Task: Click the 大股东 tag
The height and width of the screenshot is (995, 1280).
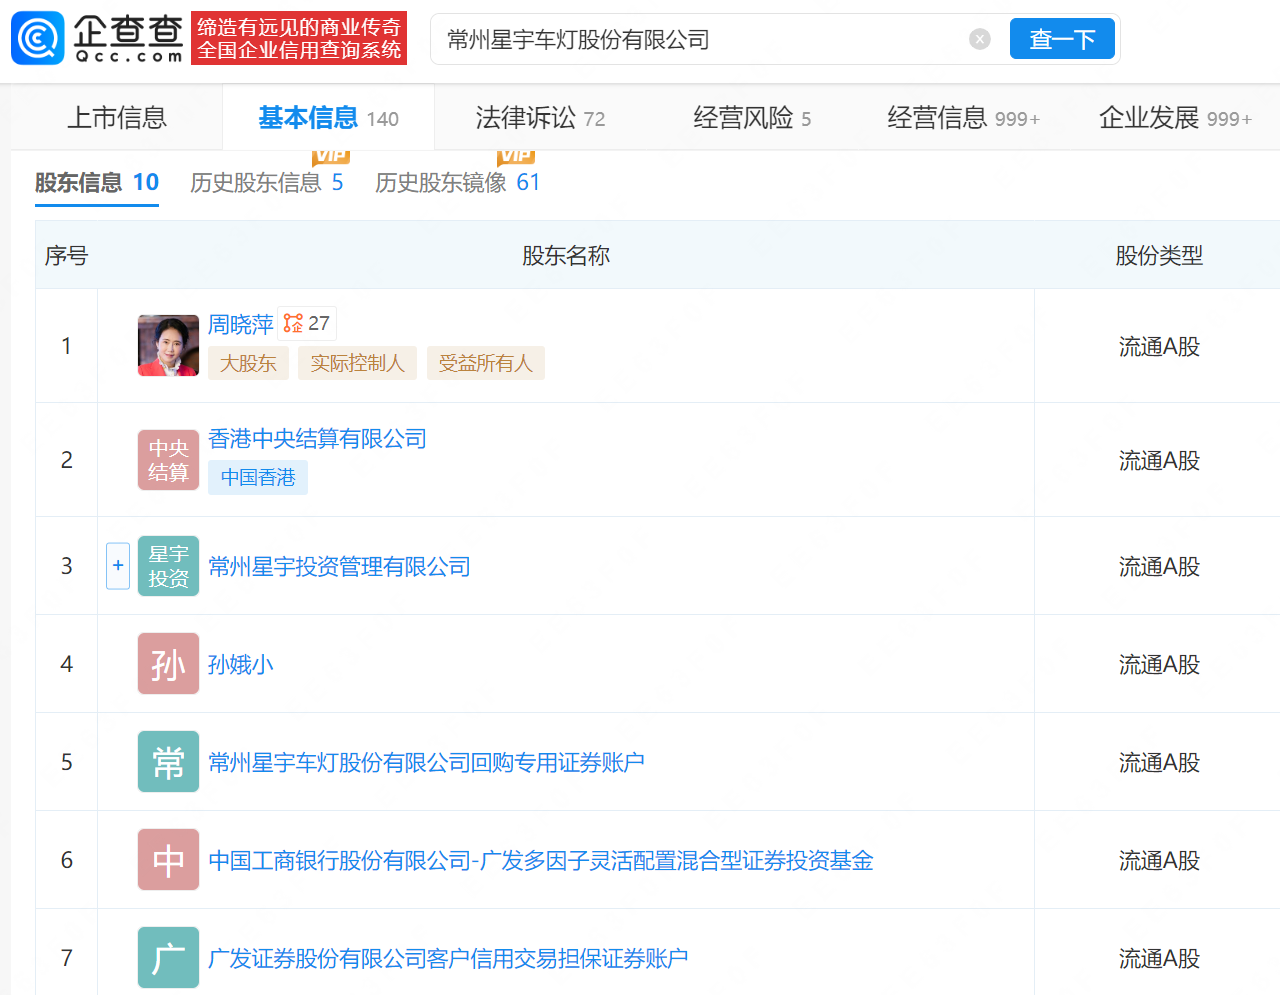Action: coord(248,363)
